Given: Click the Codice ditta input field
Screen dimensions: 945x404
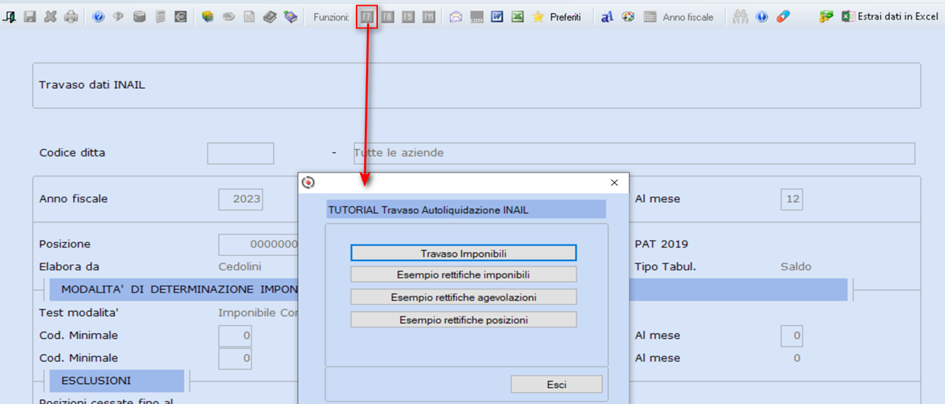Looking at the screenshot, I should tap(240, 153).
